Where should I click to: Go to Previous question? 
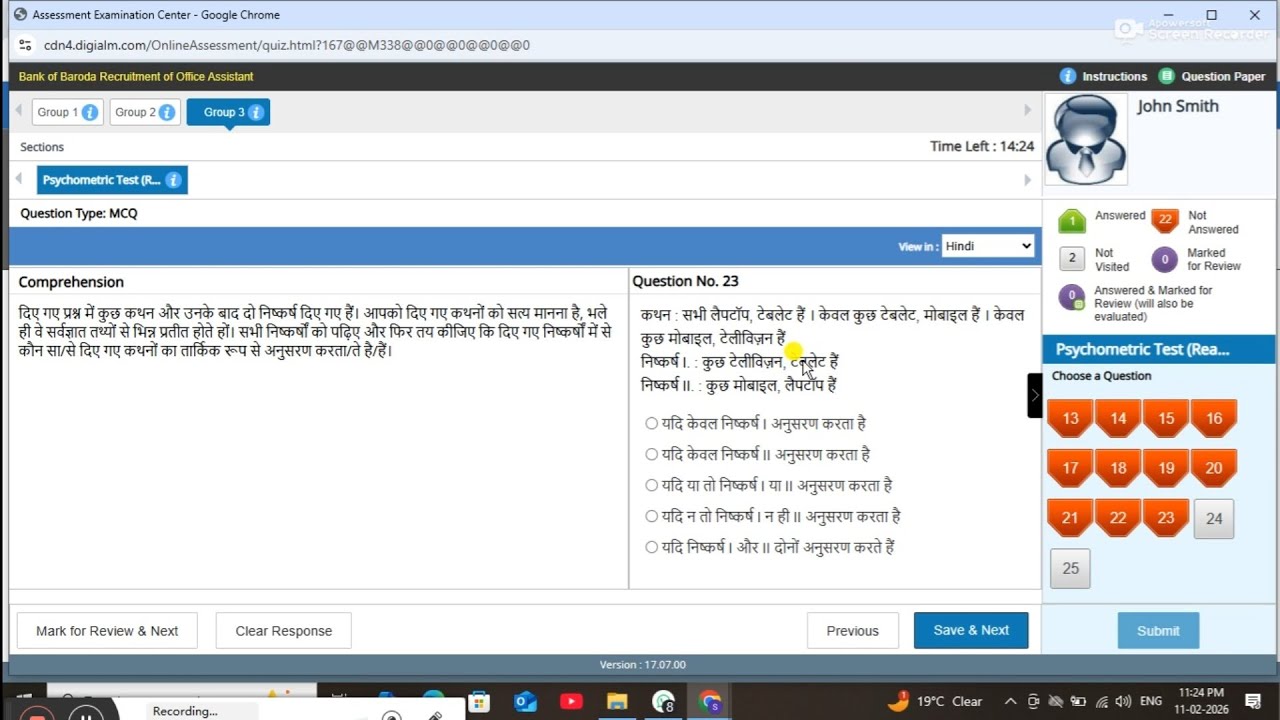[853, 631]
